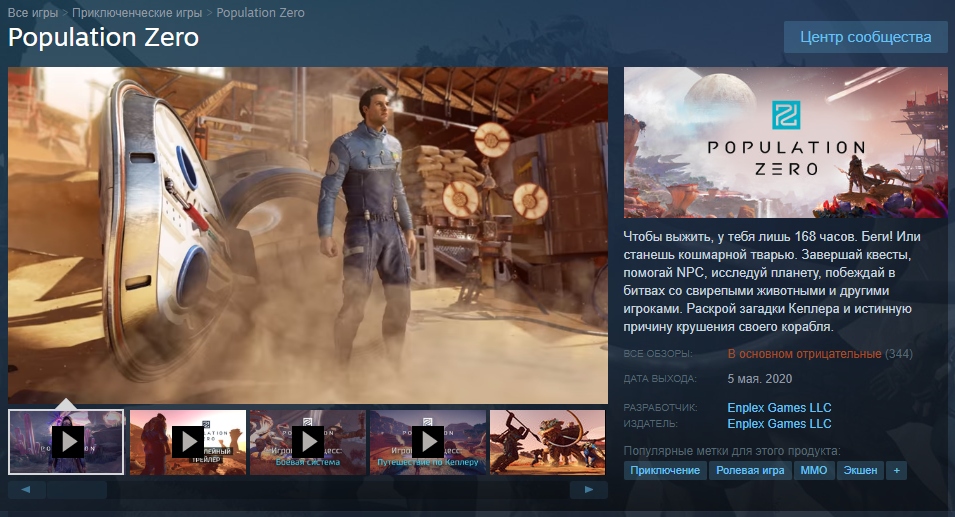Click the right arrow of thumbnail strip
This screenshot has width=955, height=517.
tap(589, 489)
